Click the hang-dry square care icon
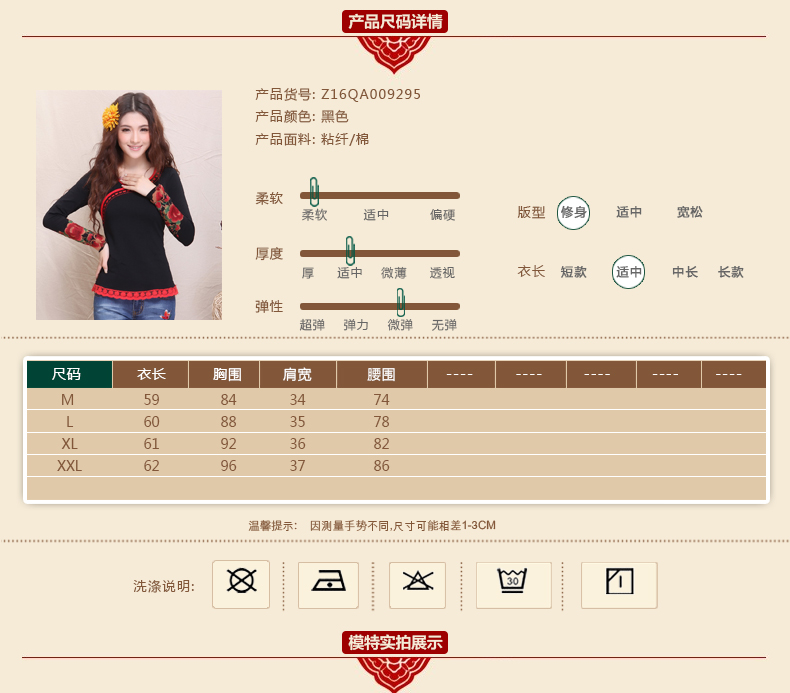The height and width of the screenshot is (693, 790). [x=619, y=584]
